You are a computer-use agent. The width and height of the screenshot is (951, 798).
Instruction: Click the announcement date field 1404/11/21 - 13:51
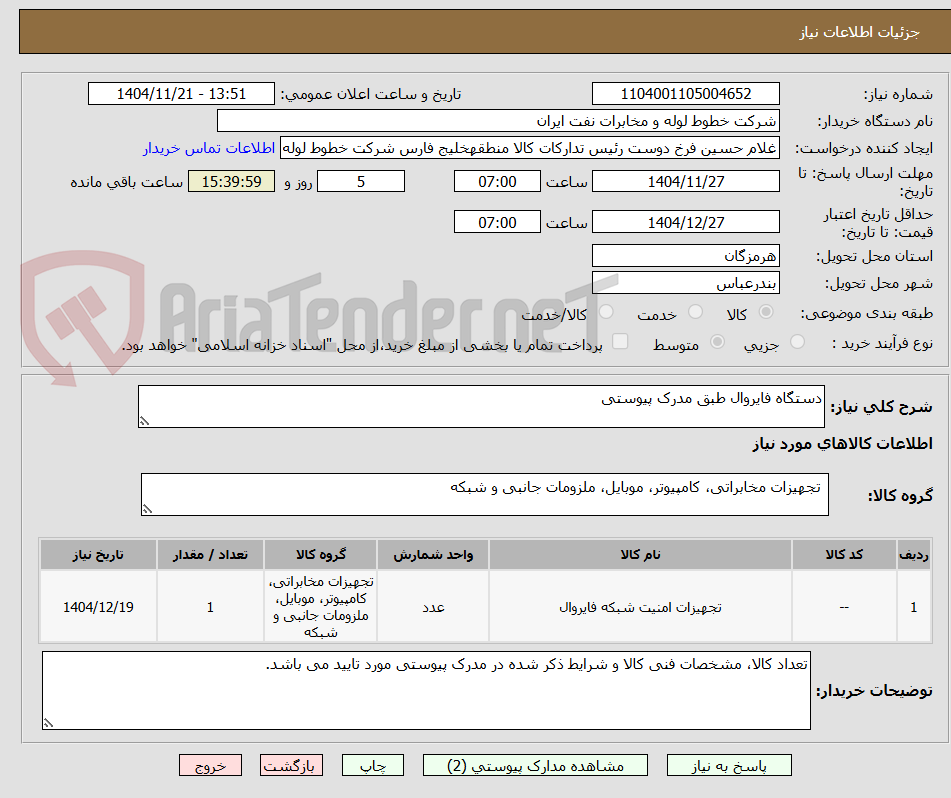181,94
